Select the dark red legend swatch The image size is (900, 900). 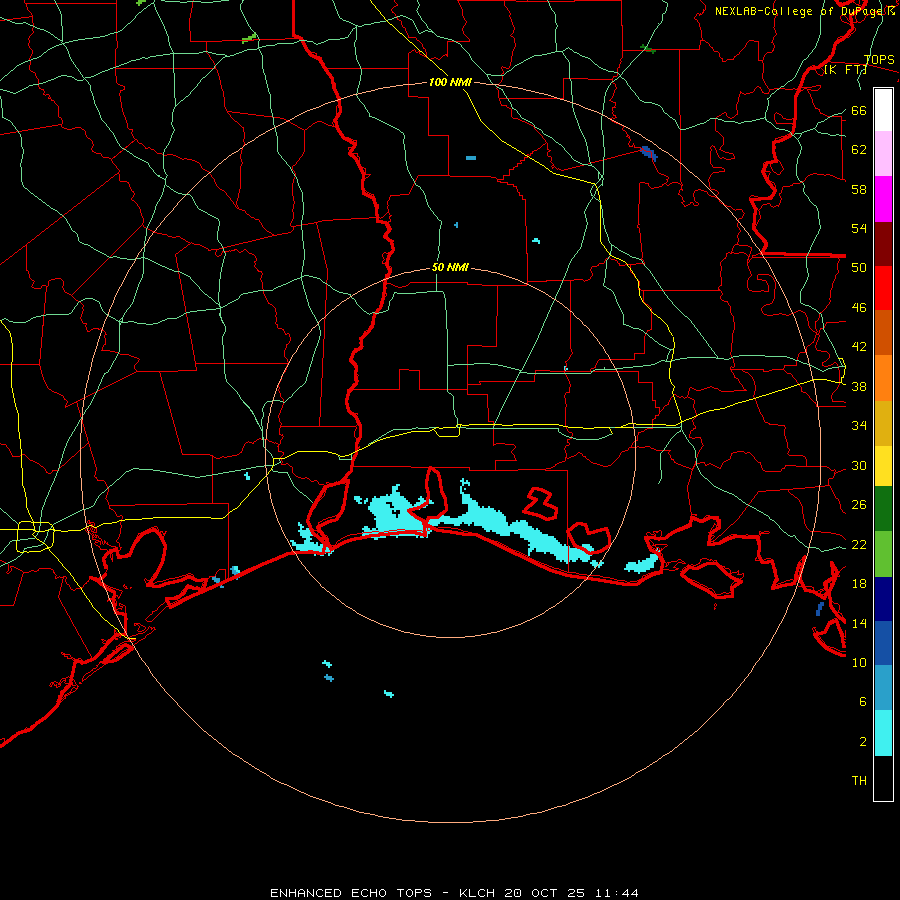pyautogui.click(x=883, y=244)
